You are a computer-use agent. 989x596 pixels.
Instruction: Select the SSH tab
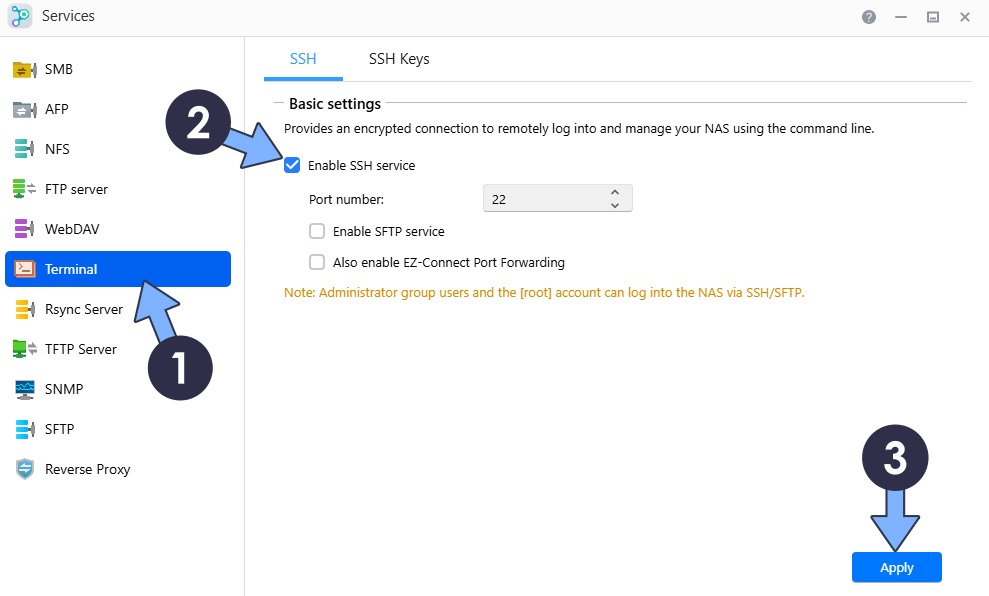(x=303, y=59)
